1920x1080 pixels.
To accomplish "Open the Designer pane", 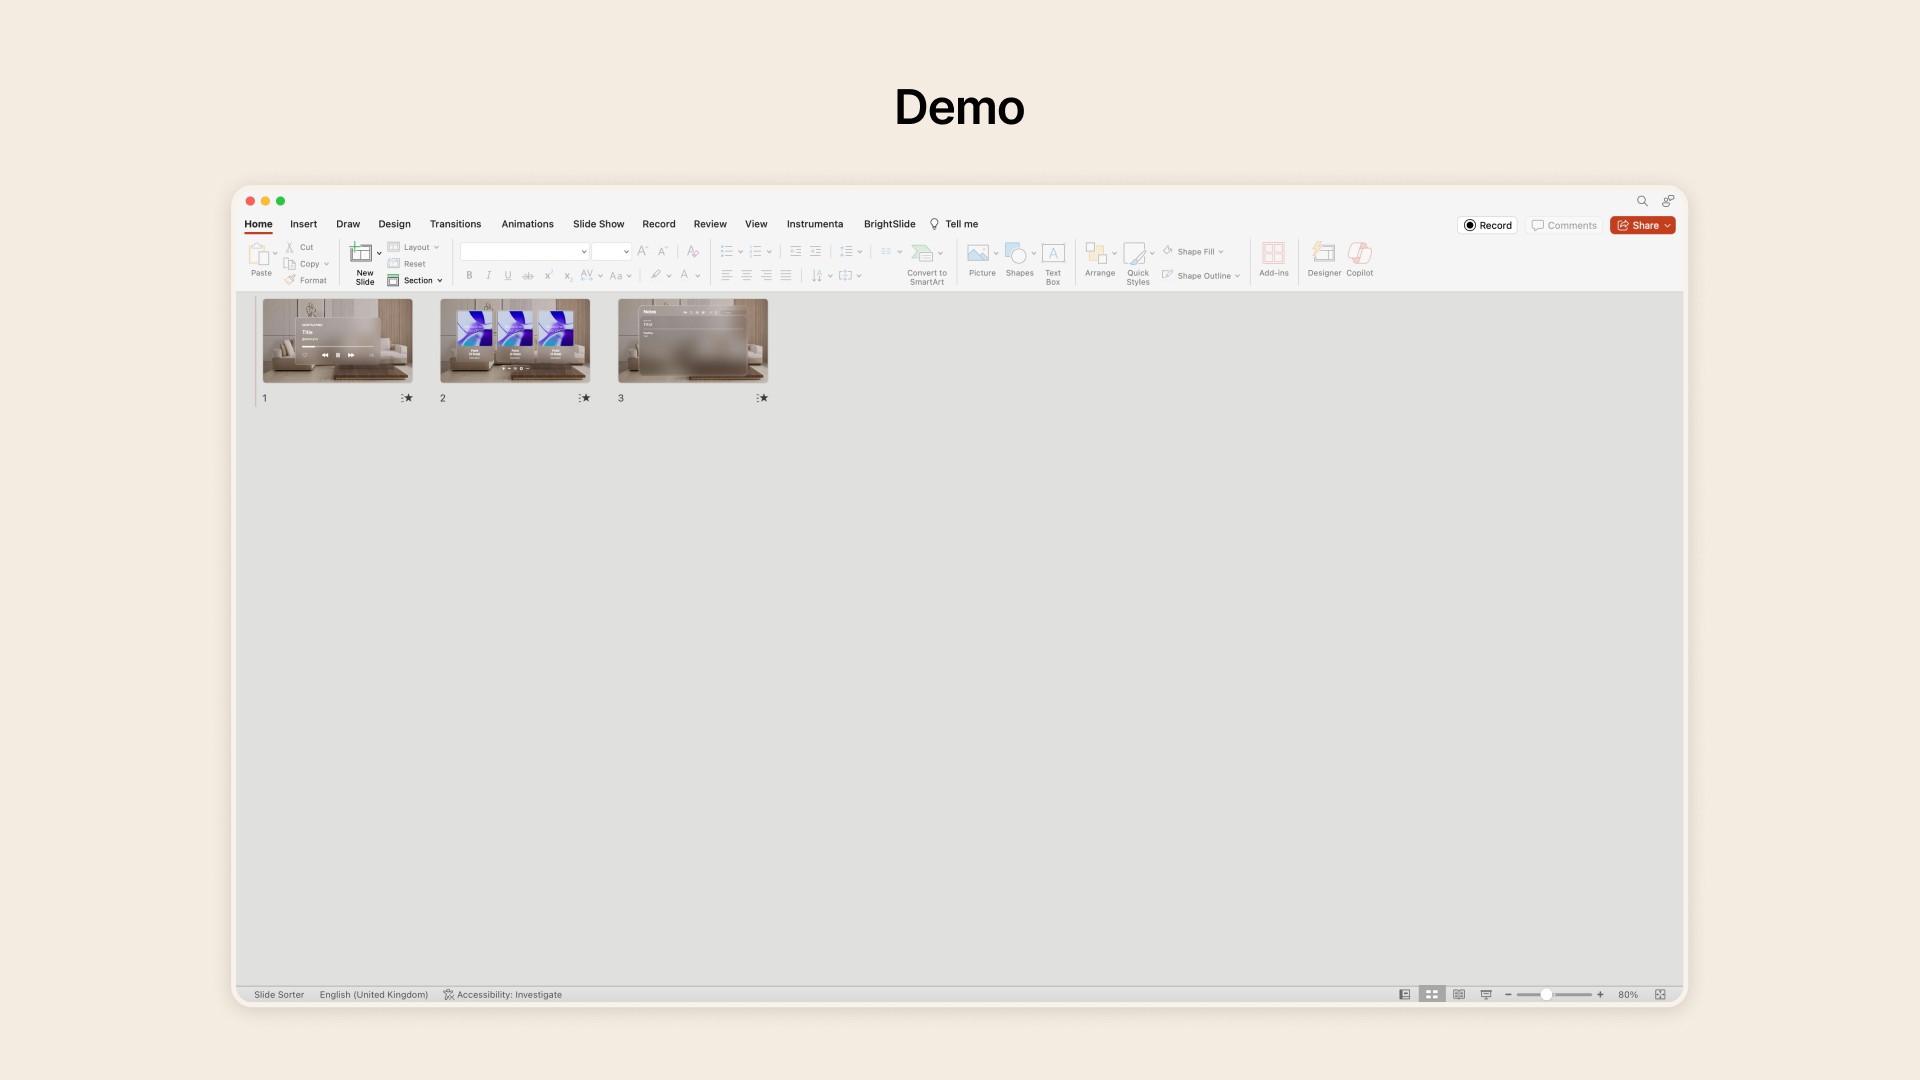I will [x=1323, y=254].
